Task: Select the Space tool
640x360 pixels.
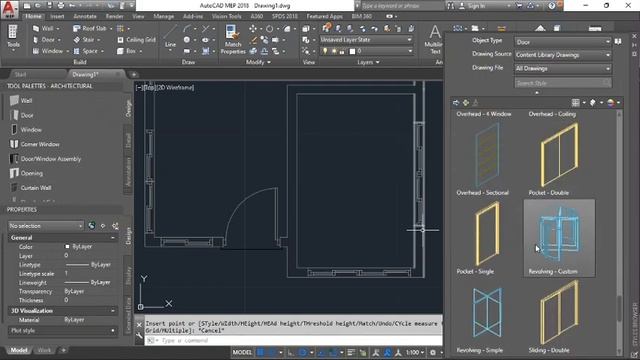Action: 86,51
